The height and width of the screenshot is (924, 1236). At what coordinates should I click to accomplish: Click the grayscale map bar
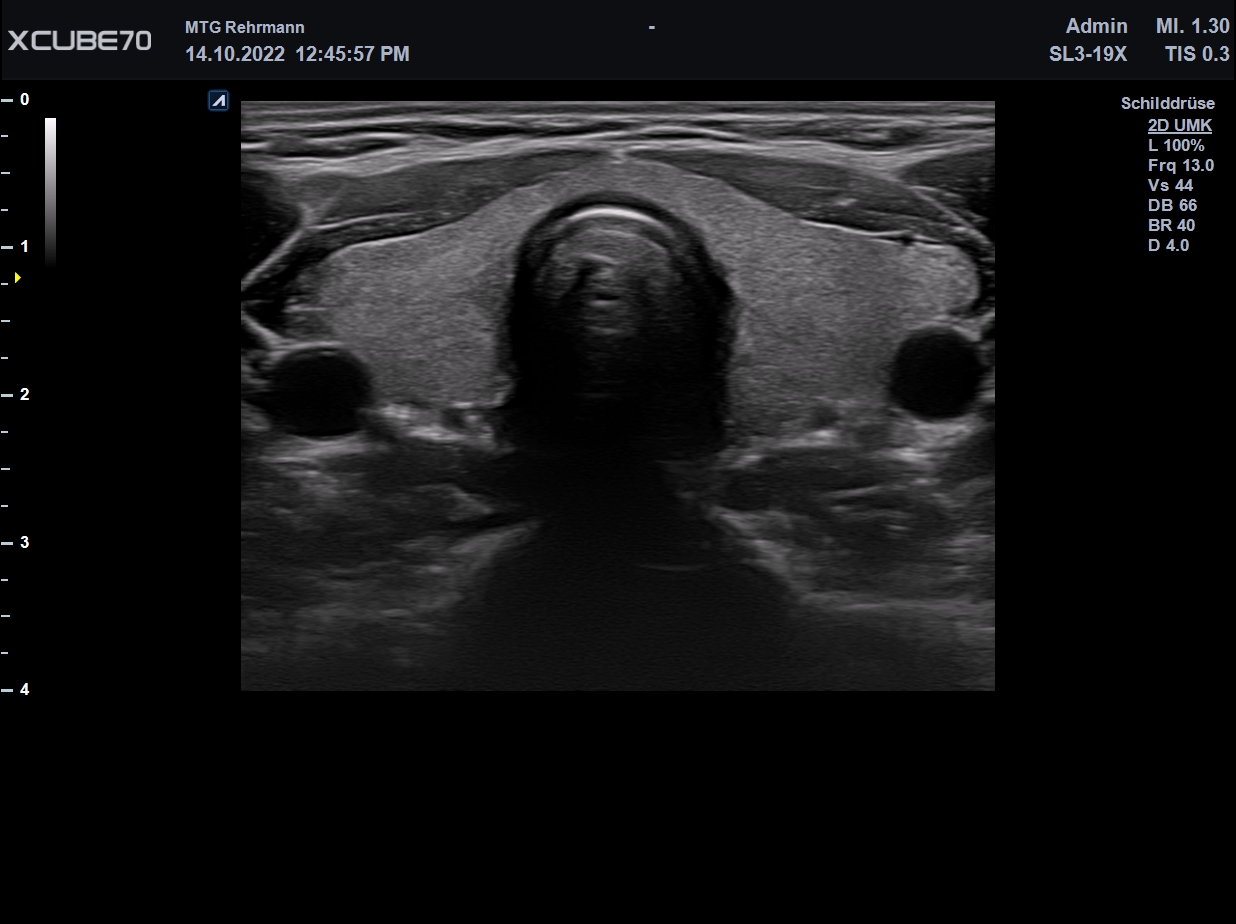point(50,190)
